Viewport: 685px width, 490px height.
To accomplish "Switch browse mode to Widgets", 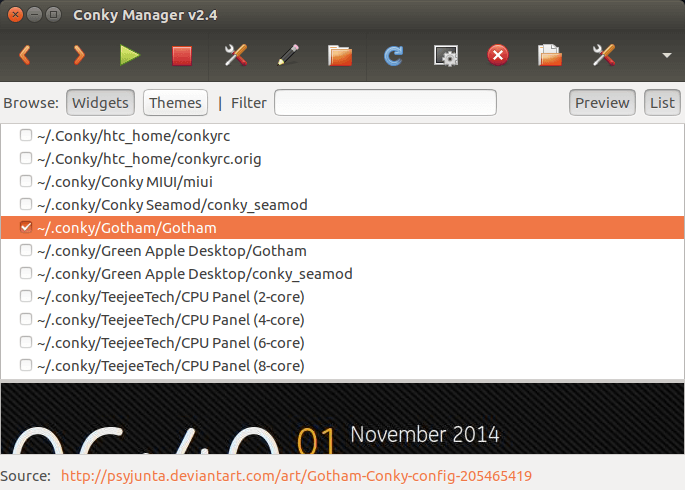I will pyautogui.click(x=100, y=102).
